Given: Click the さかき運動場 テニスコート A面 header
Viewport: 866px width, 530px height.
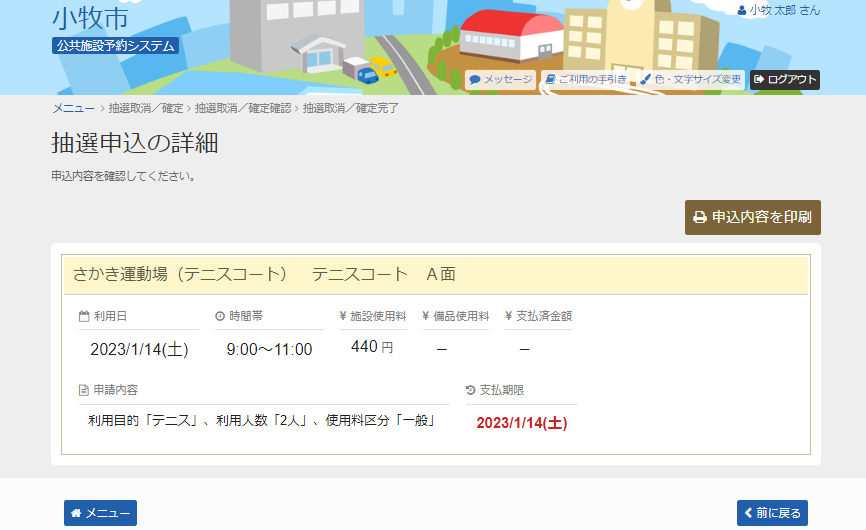Looking at the screenshot, I should coord(264,274).
